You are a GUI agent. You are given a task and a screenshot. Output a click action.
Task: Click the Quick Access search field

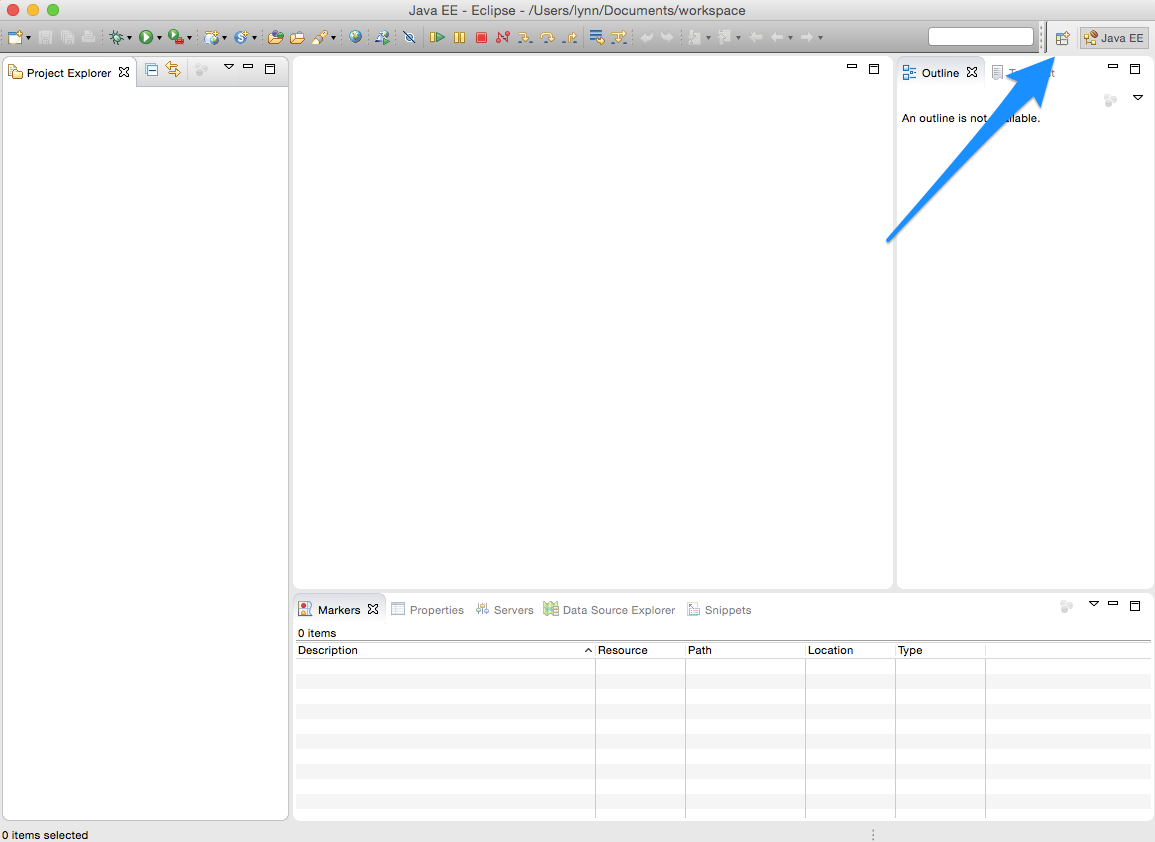(981, 37)
